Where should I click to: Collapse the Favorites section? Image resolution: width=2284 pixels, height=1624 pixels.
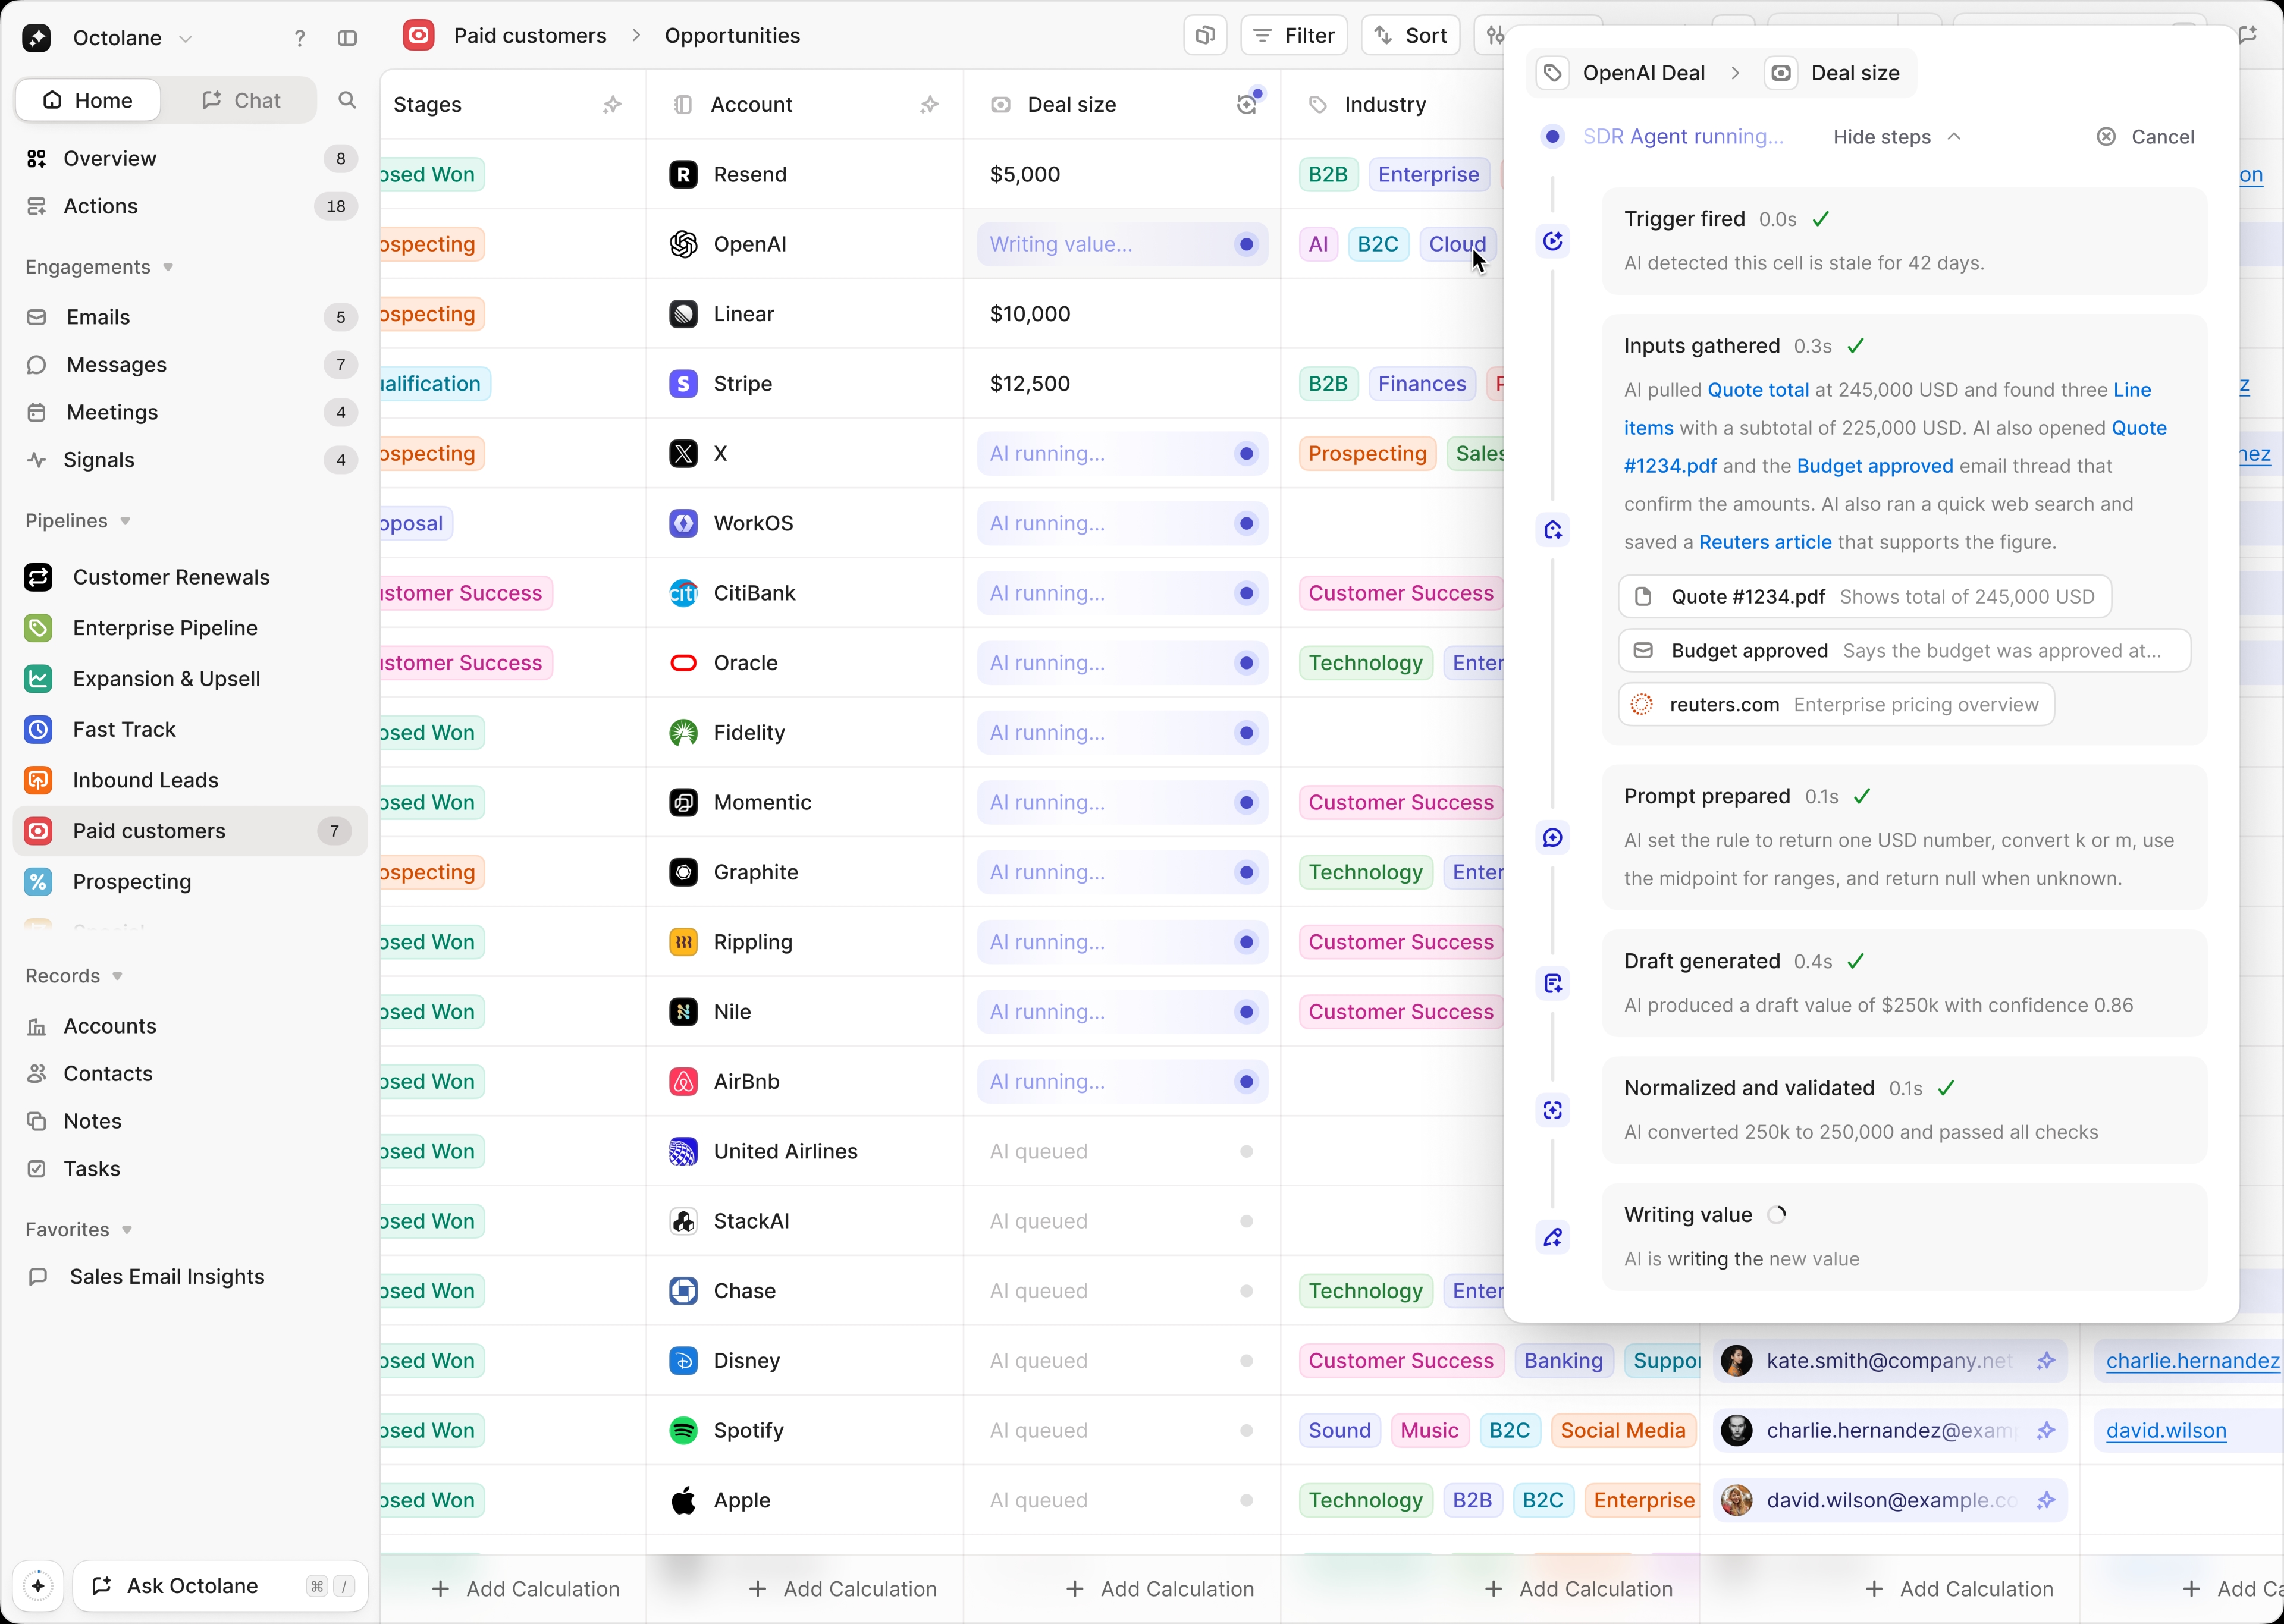pyautogui.click(x=79, y=1230)
